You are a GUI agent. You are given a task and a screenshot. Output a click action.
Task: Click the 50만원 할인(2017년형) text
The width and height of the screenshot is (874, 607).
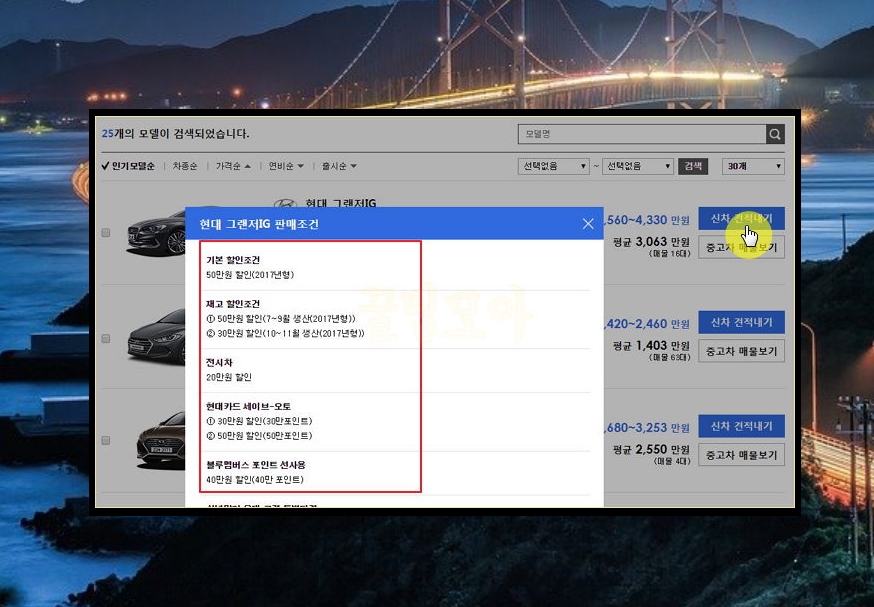250,275
